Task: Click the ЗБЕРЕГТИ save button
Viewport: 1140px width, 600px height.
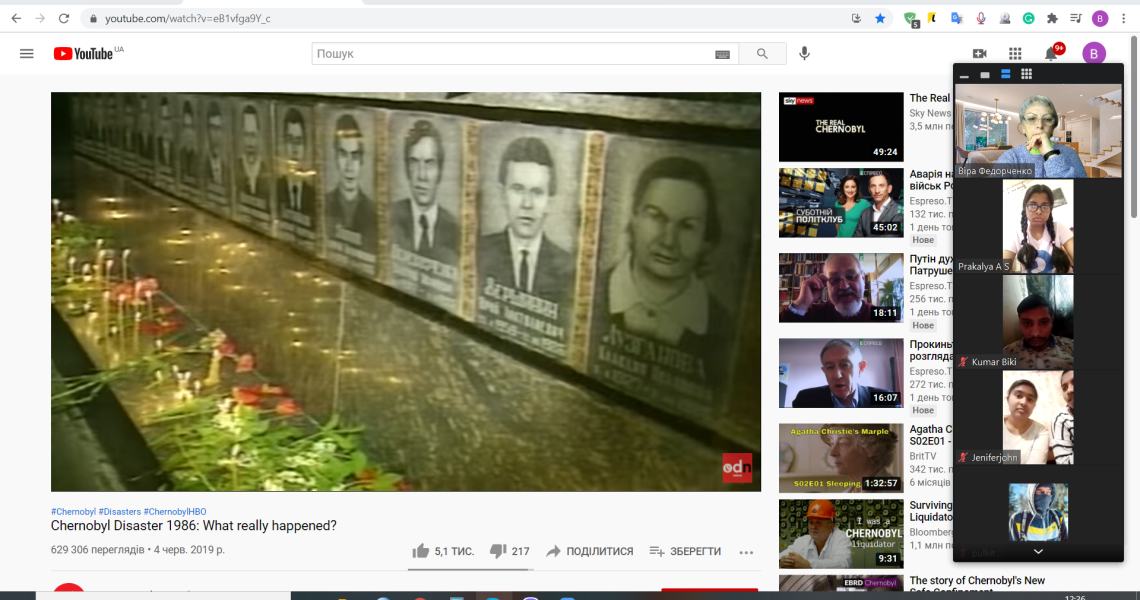Action: tap(686, 551)
